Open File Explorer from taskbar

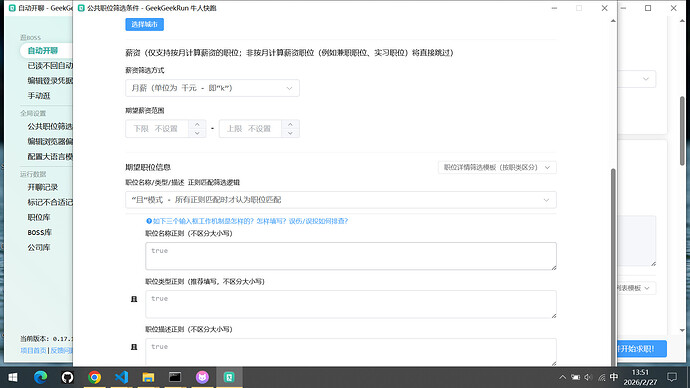point(148,377)
